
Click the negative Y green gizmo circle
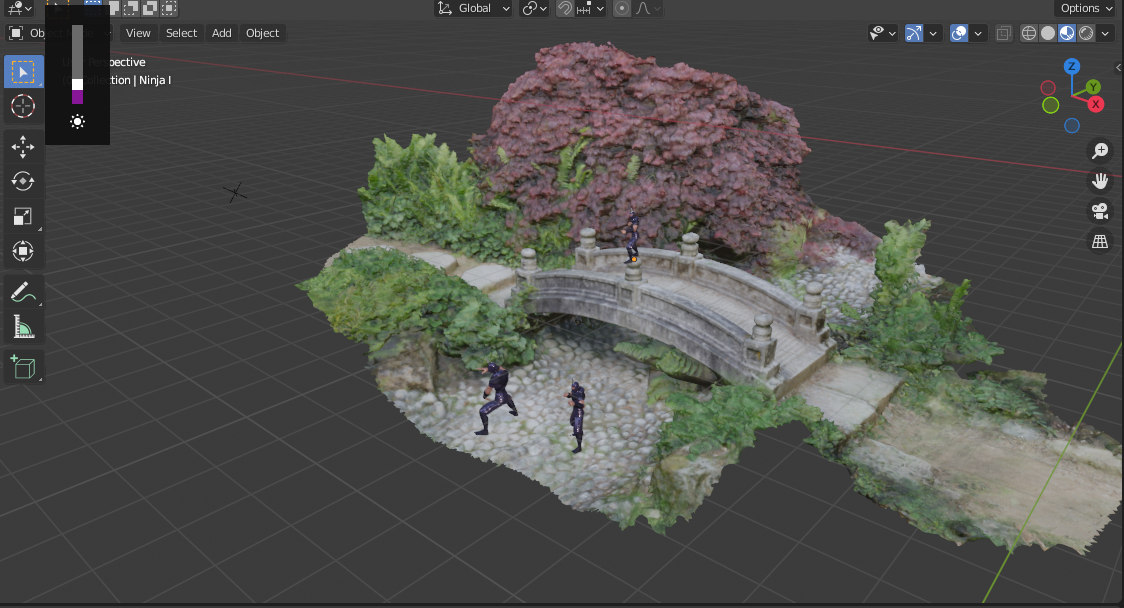1051,105
